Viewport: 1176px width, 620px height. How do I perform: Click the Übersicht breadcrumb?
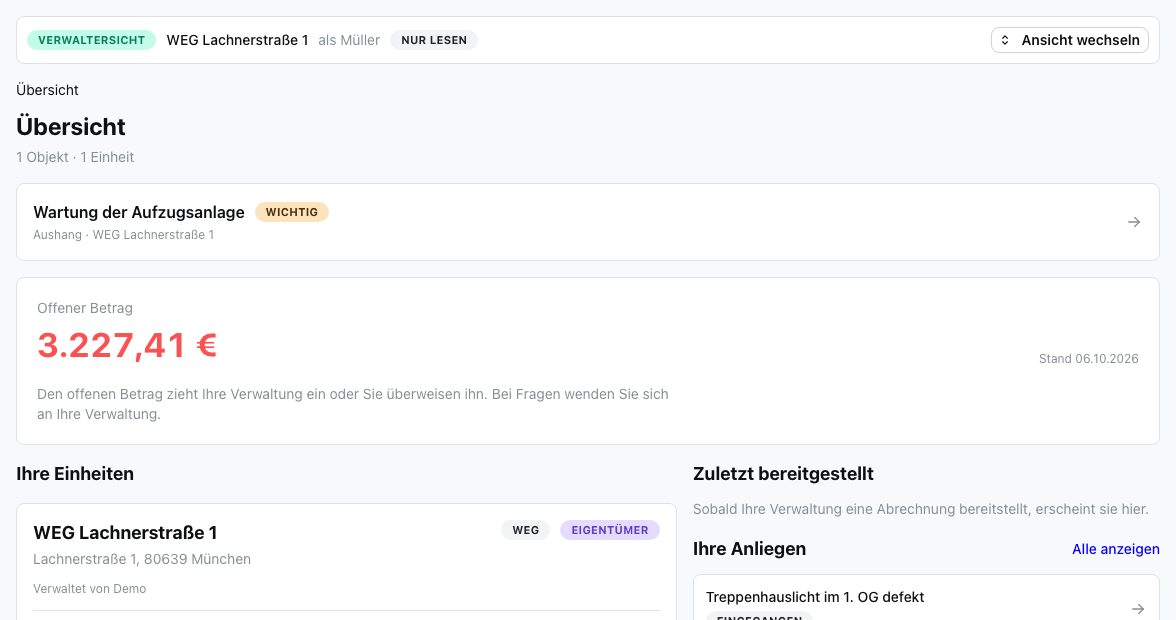pos(47,90)
